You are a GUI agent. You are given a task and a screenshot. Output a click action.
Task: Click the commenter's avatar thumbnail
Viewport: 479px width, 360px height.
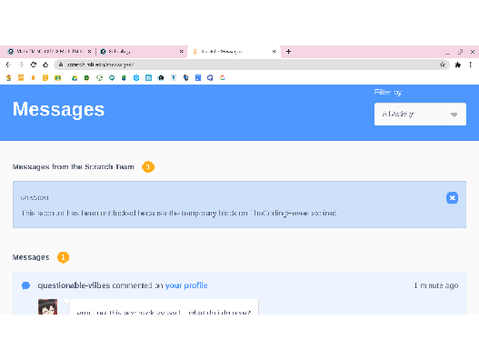point(48,307)
